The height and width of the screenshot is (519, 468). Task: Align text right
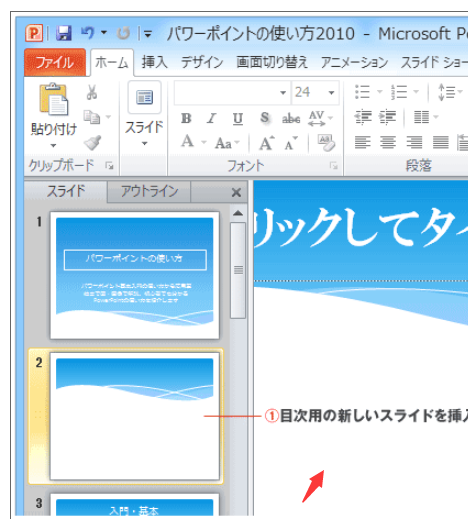(x=414, y=142)
